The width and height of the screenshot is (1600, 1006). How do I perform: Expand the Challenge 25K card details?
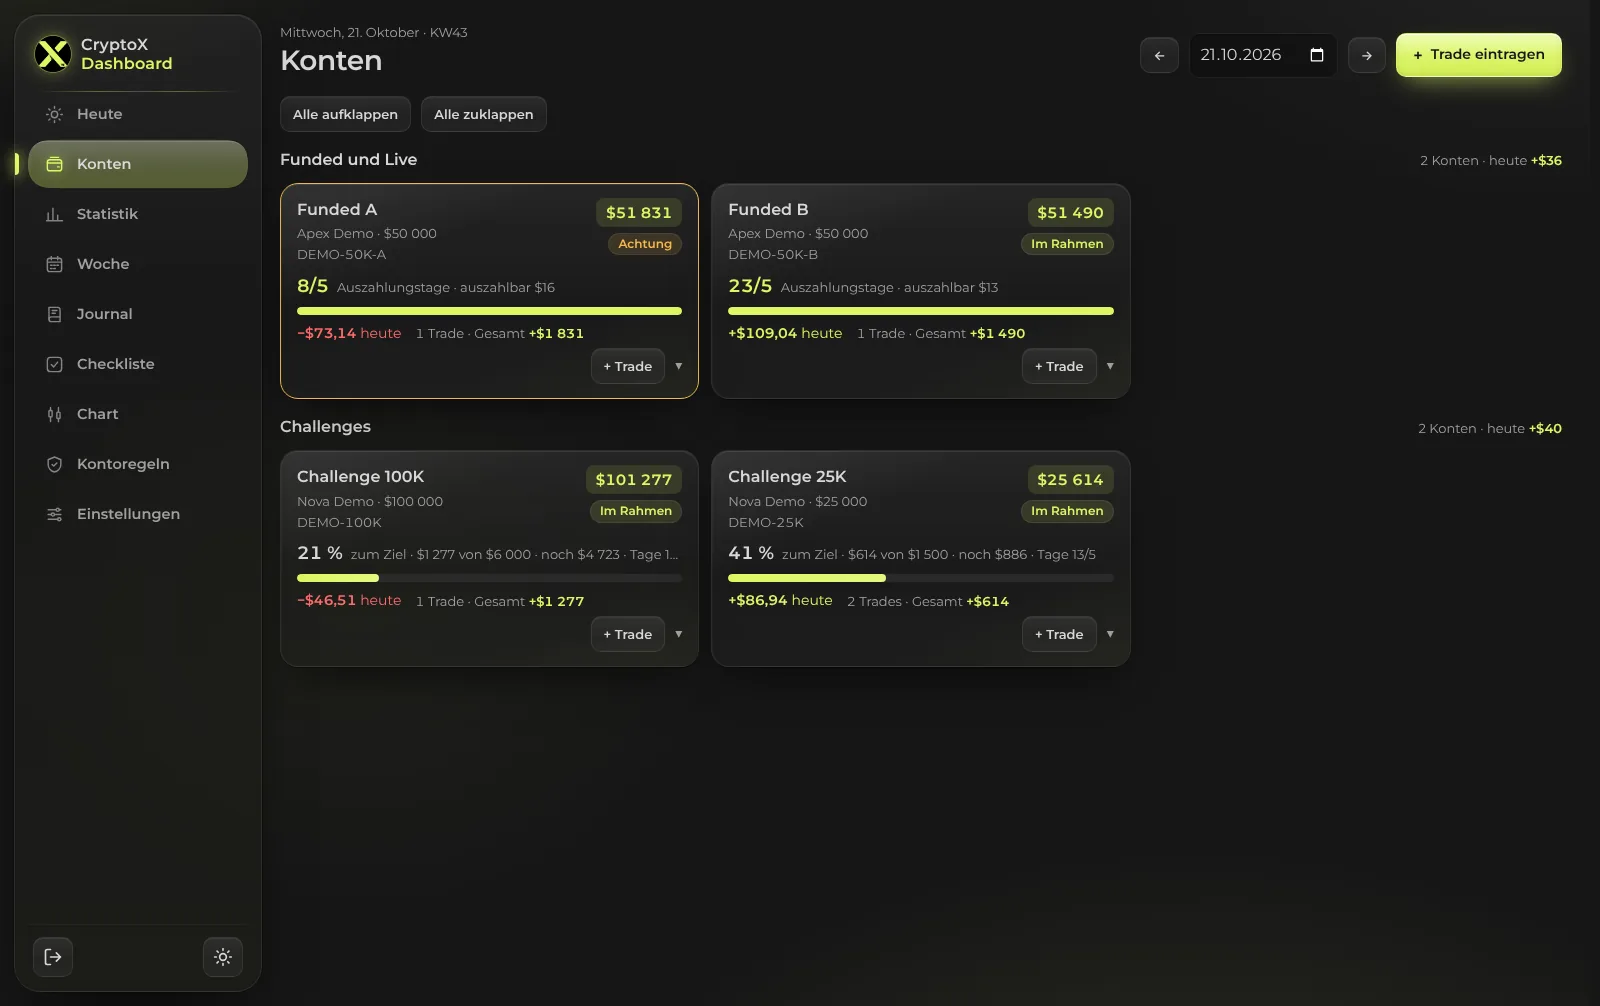(1110, 634)
